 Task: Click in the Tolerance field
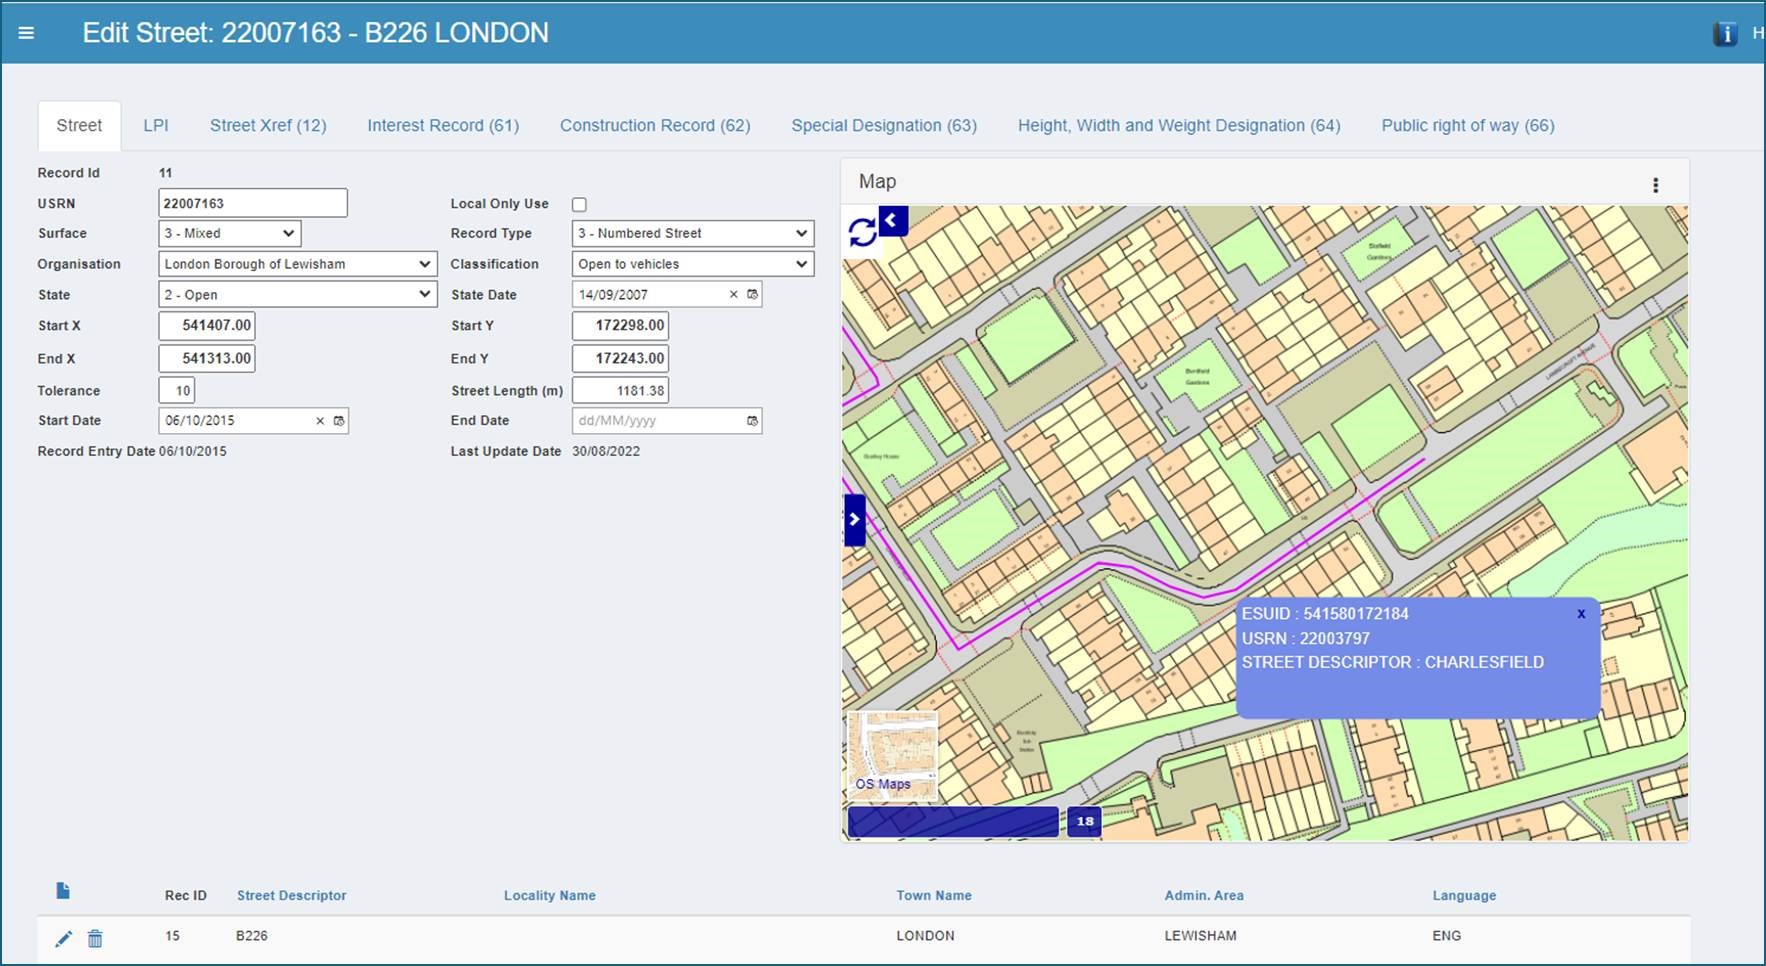click(x=177, y=391)
